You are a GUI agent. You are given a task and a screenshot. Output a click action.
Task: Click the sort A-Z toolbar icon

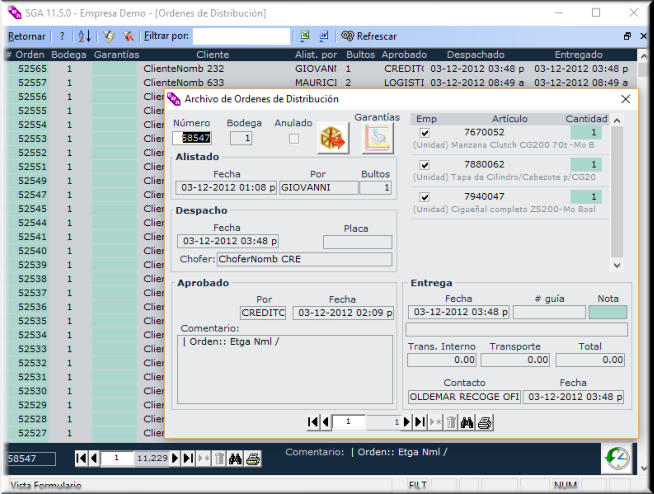(x=84, y=36)
